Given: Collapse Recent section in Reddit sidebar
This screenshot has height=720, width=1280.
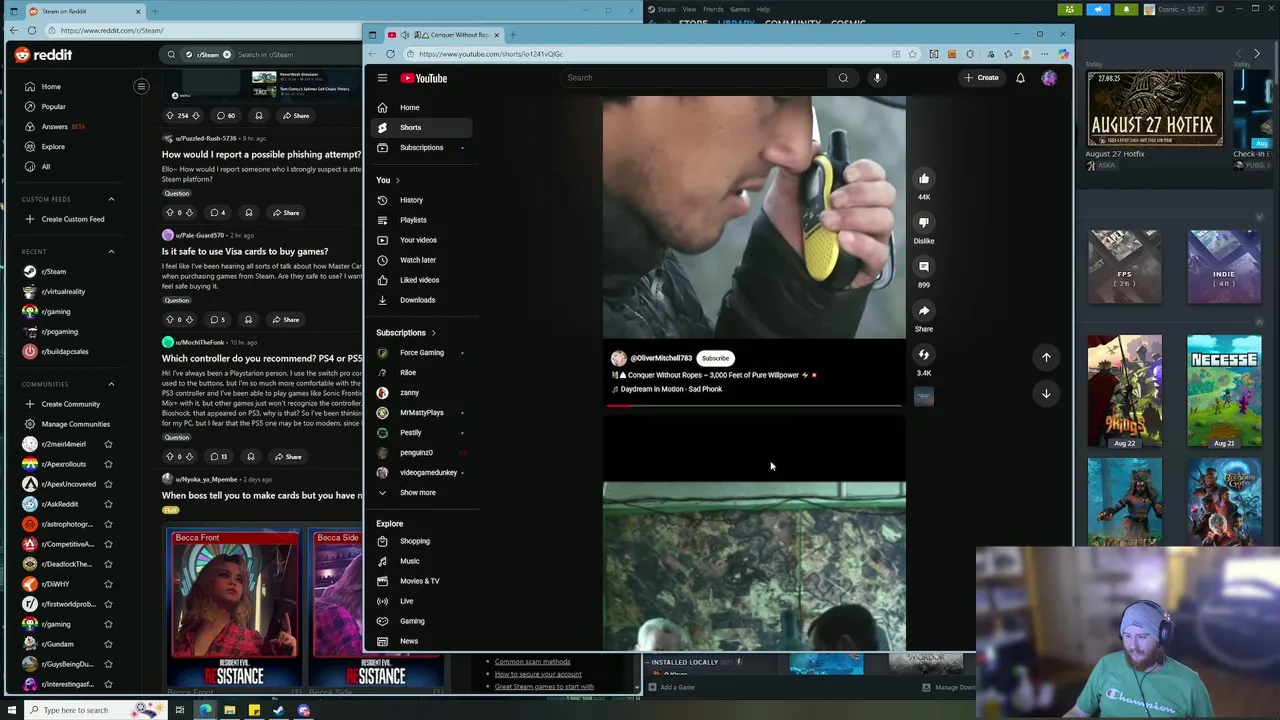Looking at the screenshot, I should pyautogui.click(x=111, y=251).
